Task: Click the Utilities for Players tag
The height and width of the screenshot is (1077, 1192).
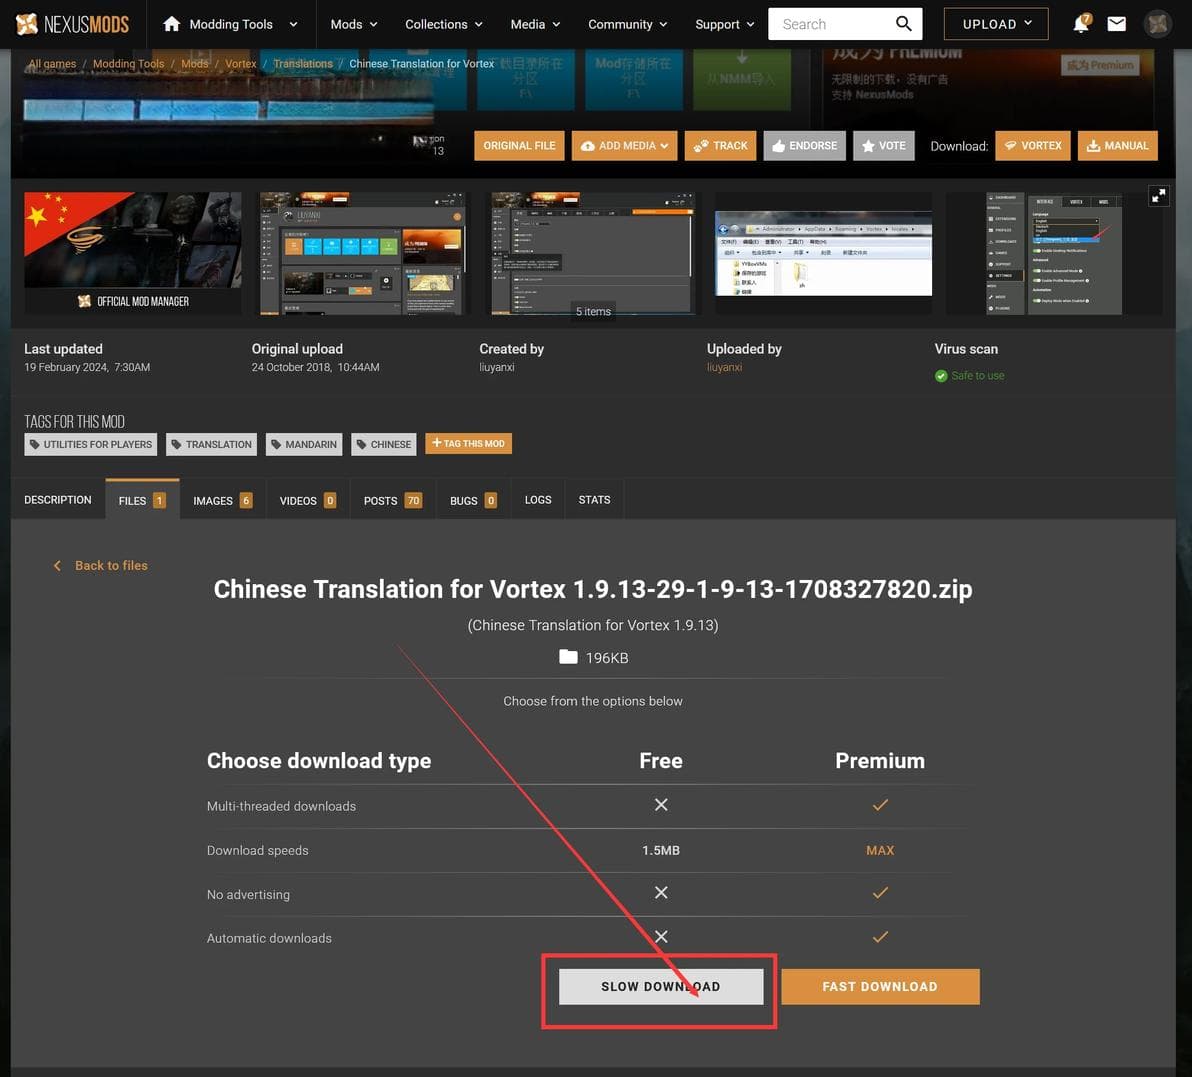Action: [x=90, y=444]
